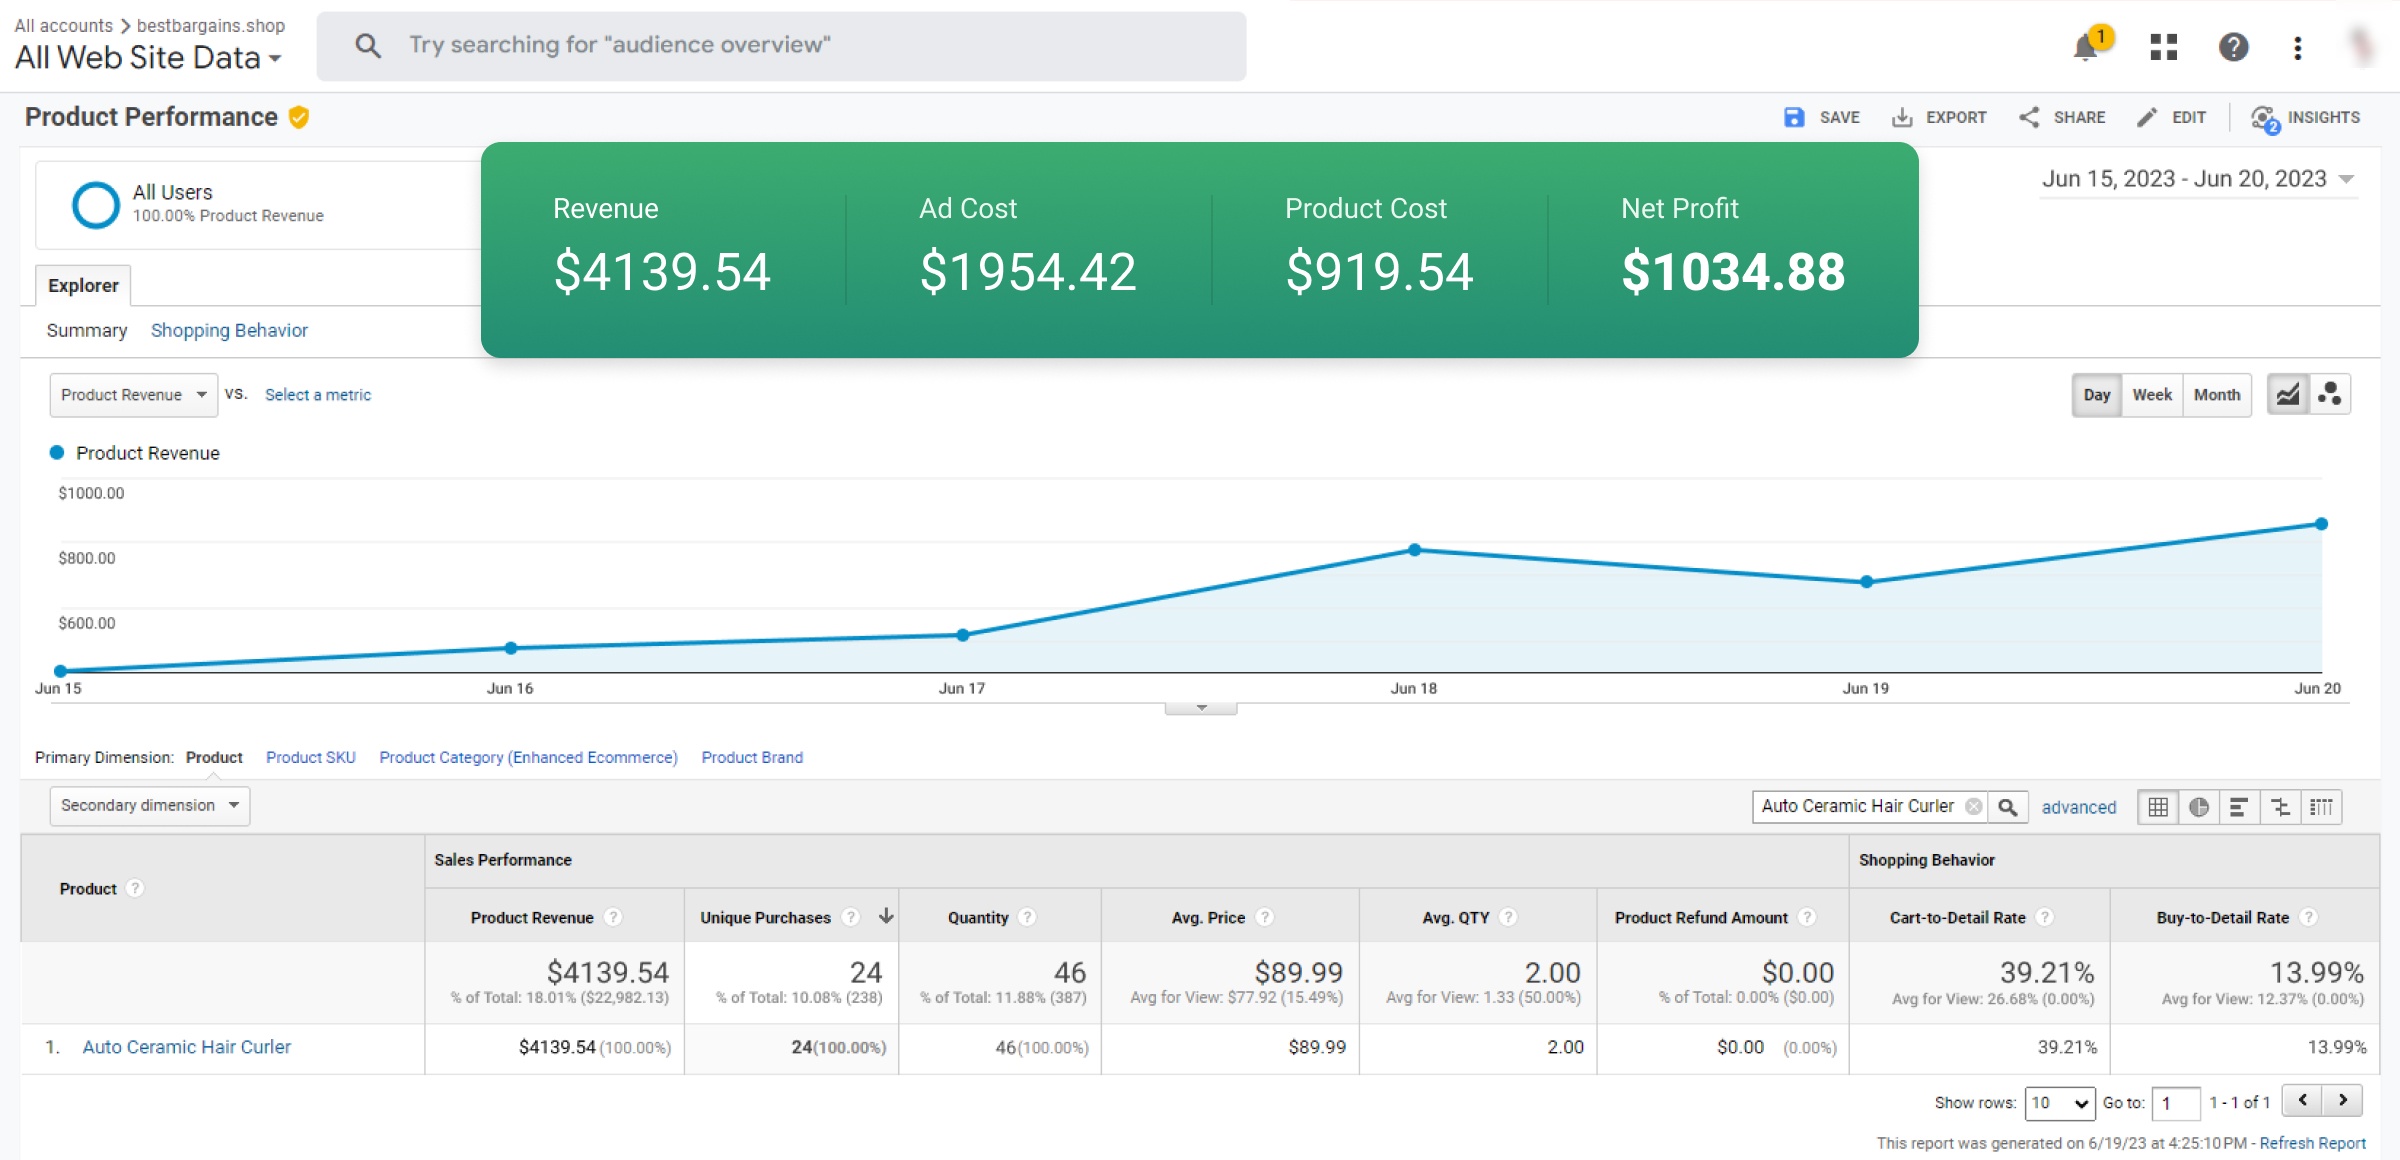The width and height of the screenshot is (2400, 1160).
Task: Open the Product Revenue metric dropdown
Action: tap(133, 395)
